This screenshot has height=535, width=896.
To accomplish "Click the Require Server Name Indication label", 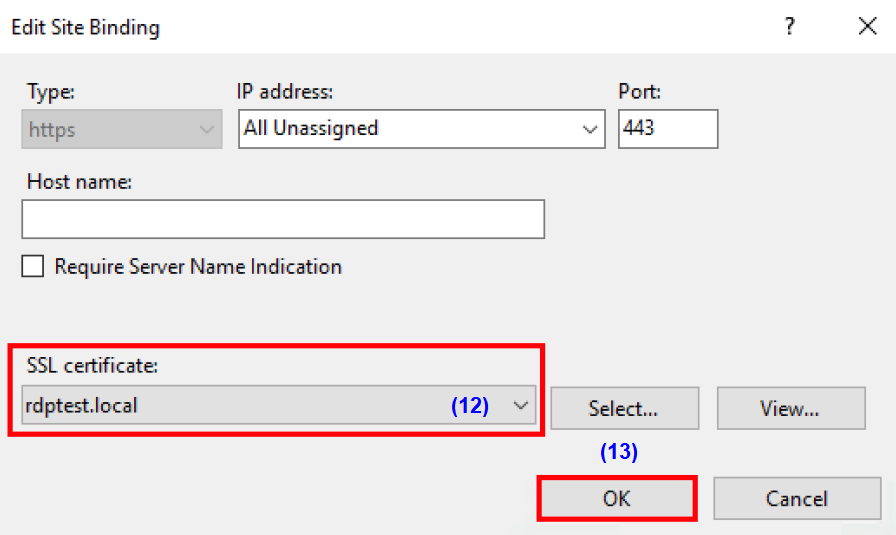I will click(x=198, y=267).
